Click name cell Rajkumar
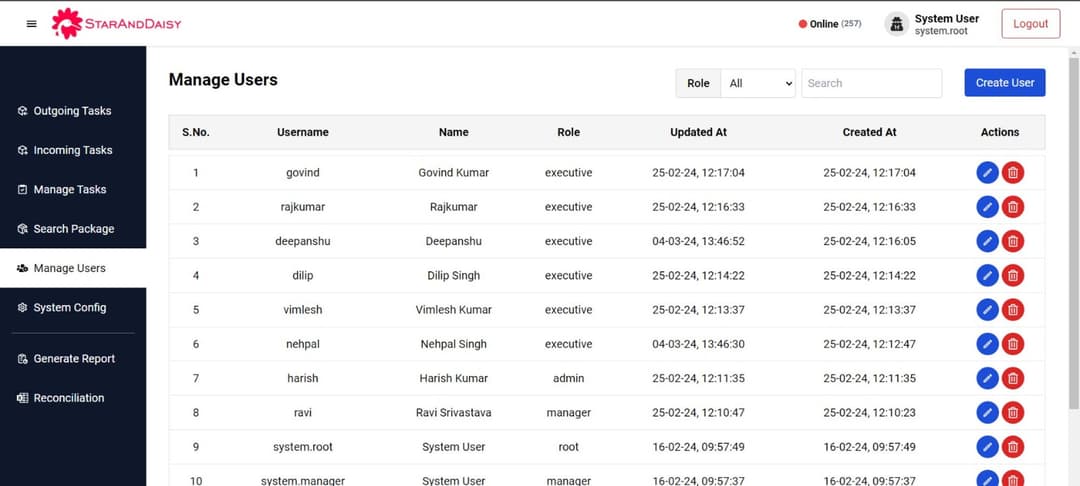 coord(453,207)
